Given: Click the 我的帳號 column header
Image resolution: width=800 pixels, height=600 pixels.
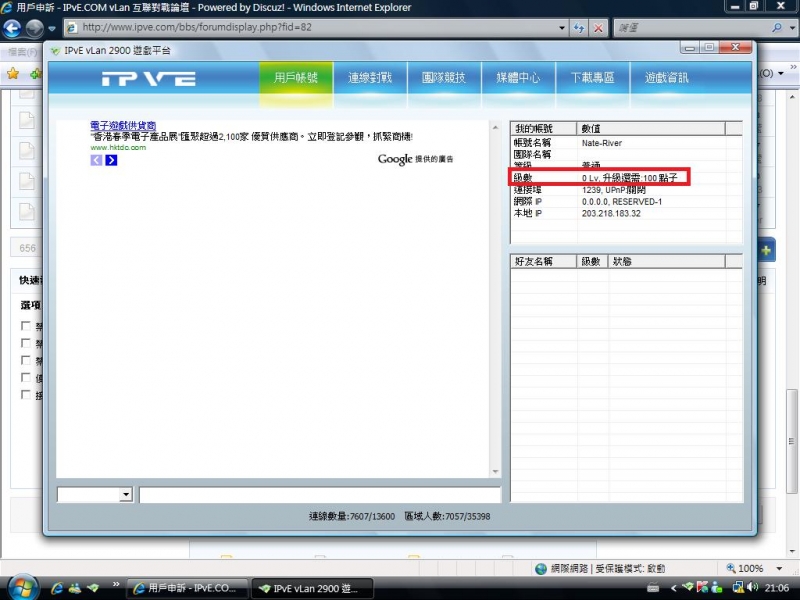Looking at the screenshot, I should coord(543,129).
